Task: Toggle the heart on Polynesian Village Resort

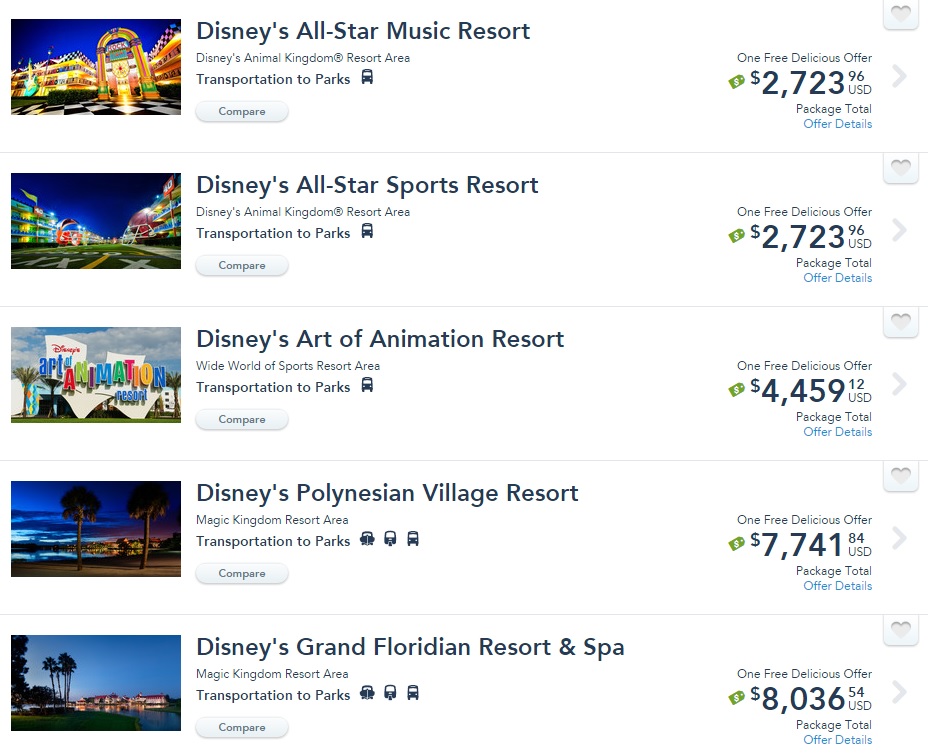Action: coord(899,476)
